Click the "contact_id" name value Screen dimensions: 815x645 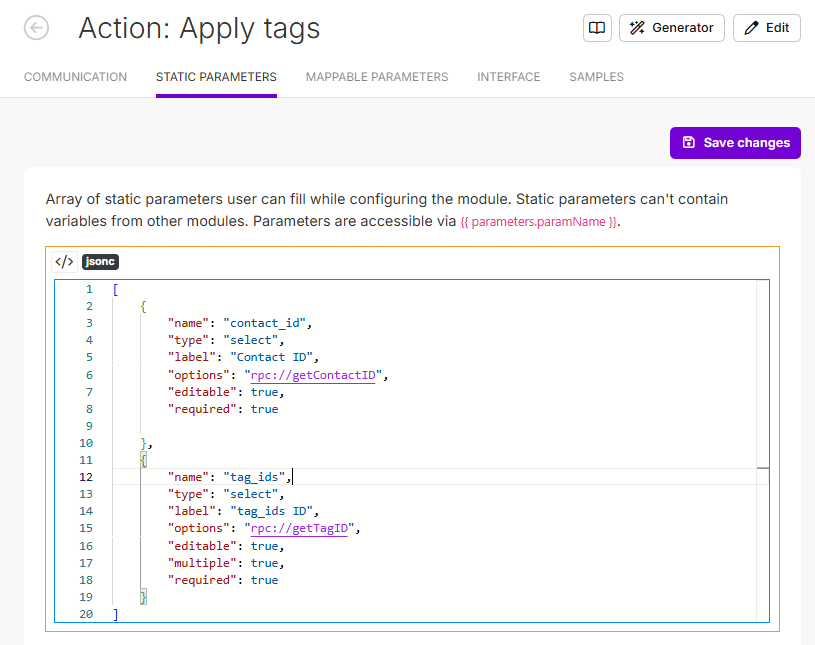coord(269,323)
